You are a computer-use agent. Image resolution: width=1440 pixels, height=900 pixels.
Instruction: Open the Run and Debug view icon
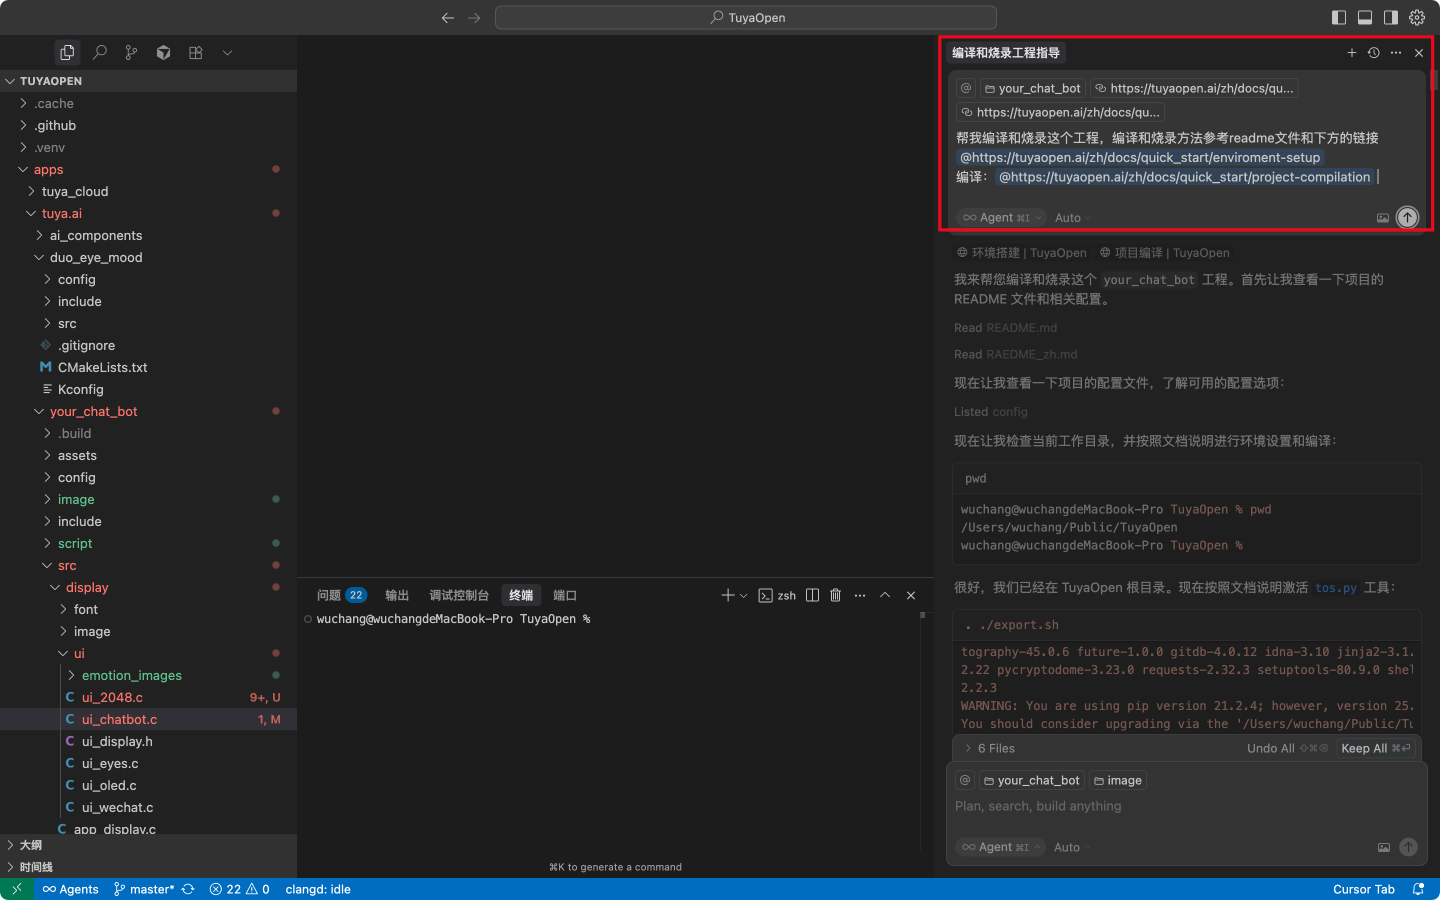click(163, 53)
